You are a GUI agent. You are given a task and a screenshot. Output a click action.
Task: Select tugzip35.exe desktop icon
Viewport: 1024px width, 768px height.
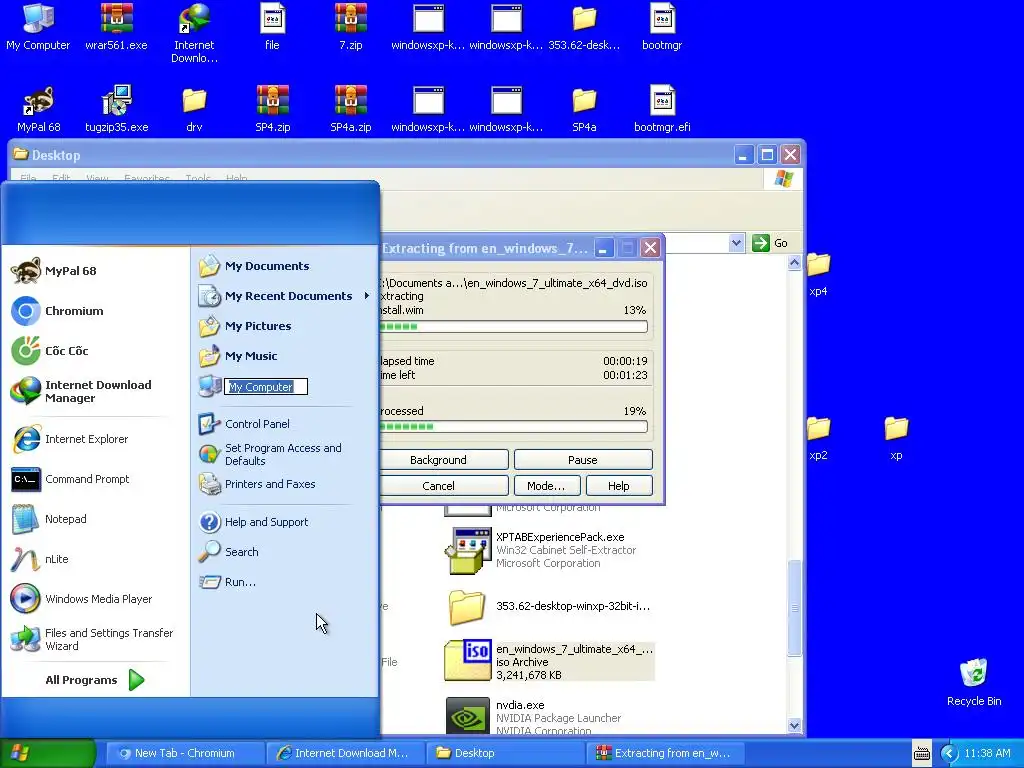[116, 108]
